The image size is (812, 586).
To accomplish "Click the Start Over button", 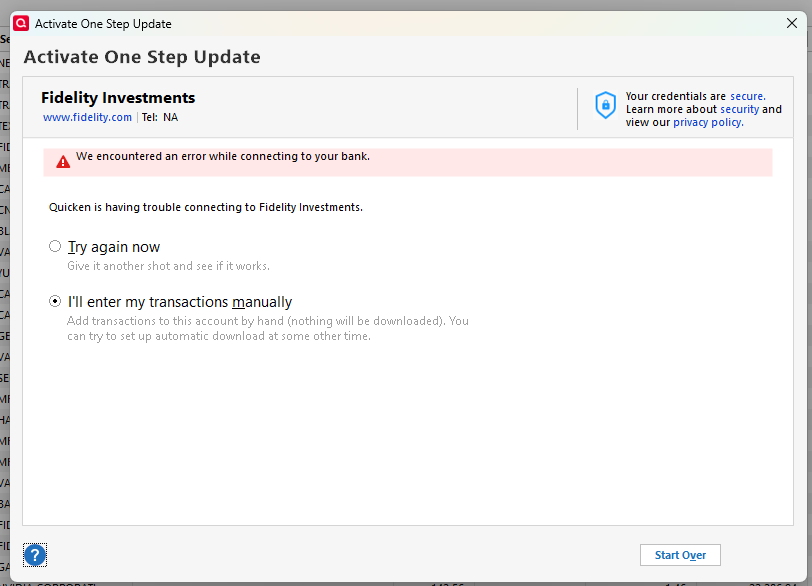I will [680, 555].
